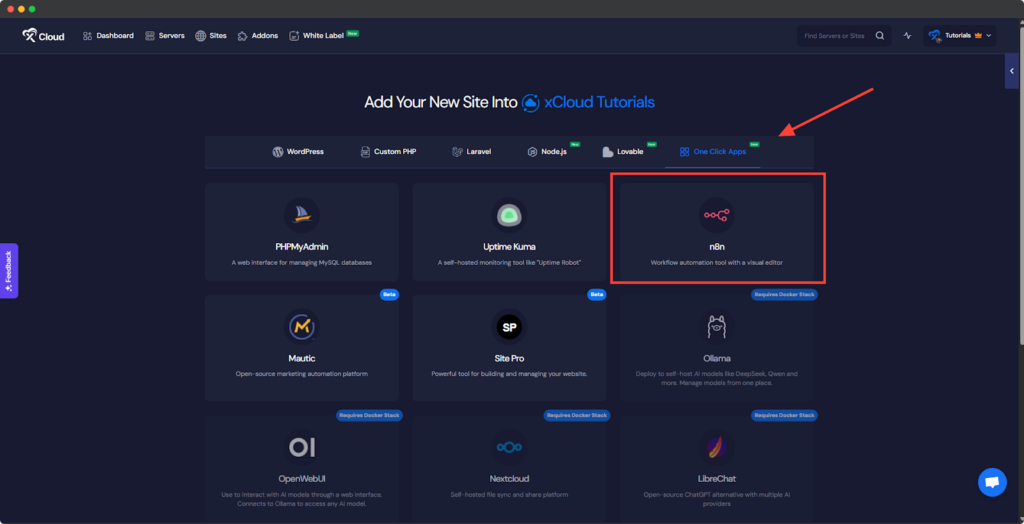Select the Nextcloud app card

(509, 464)
